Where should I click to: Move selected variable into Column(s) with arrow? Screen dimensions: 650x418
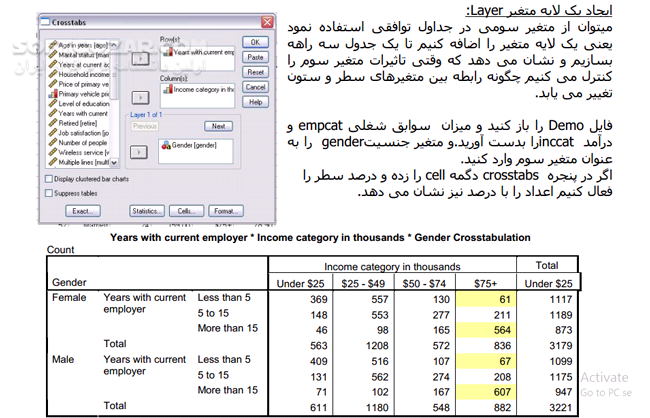[x=141, y=97]
